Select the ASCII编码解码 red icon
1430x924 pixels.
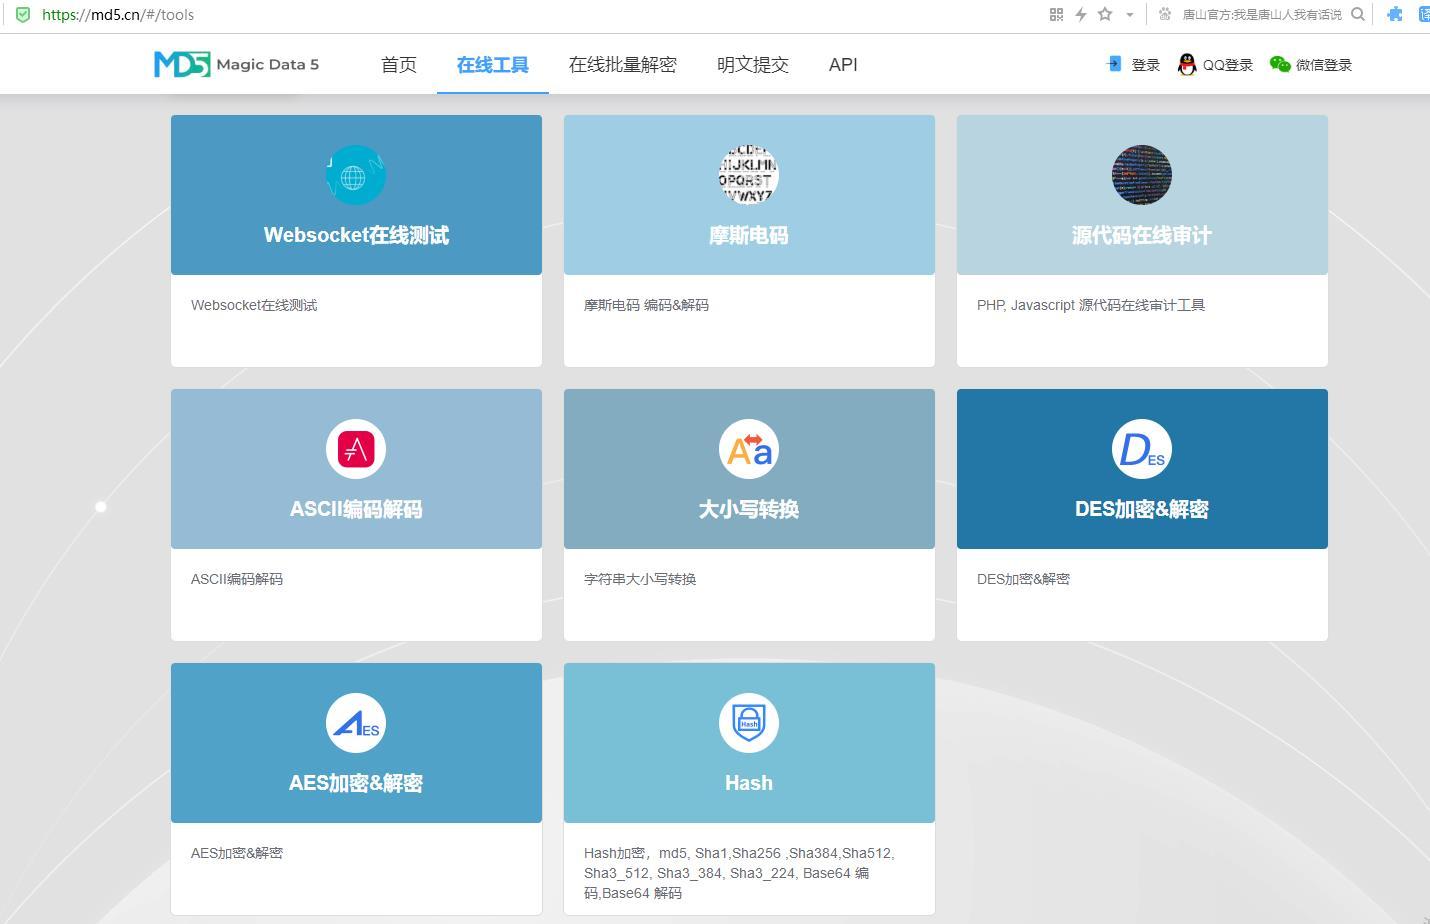[355, 449]
